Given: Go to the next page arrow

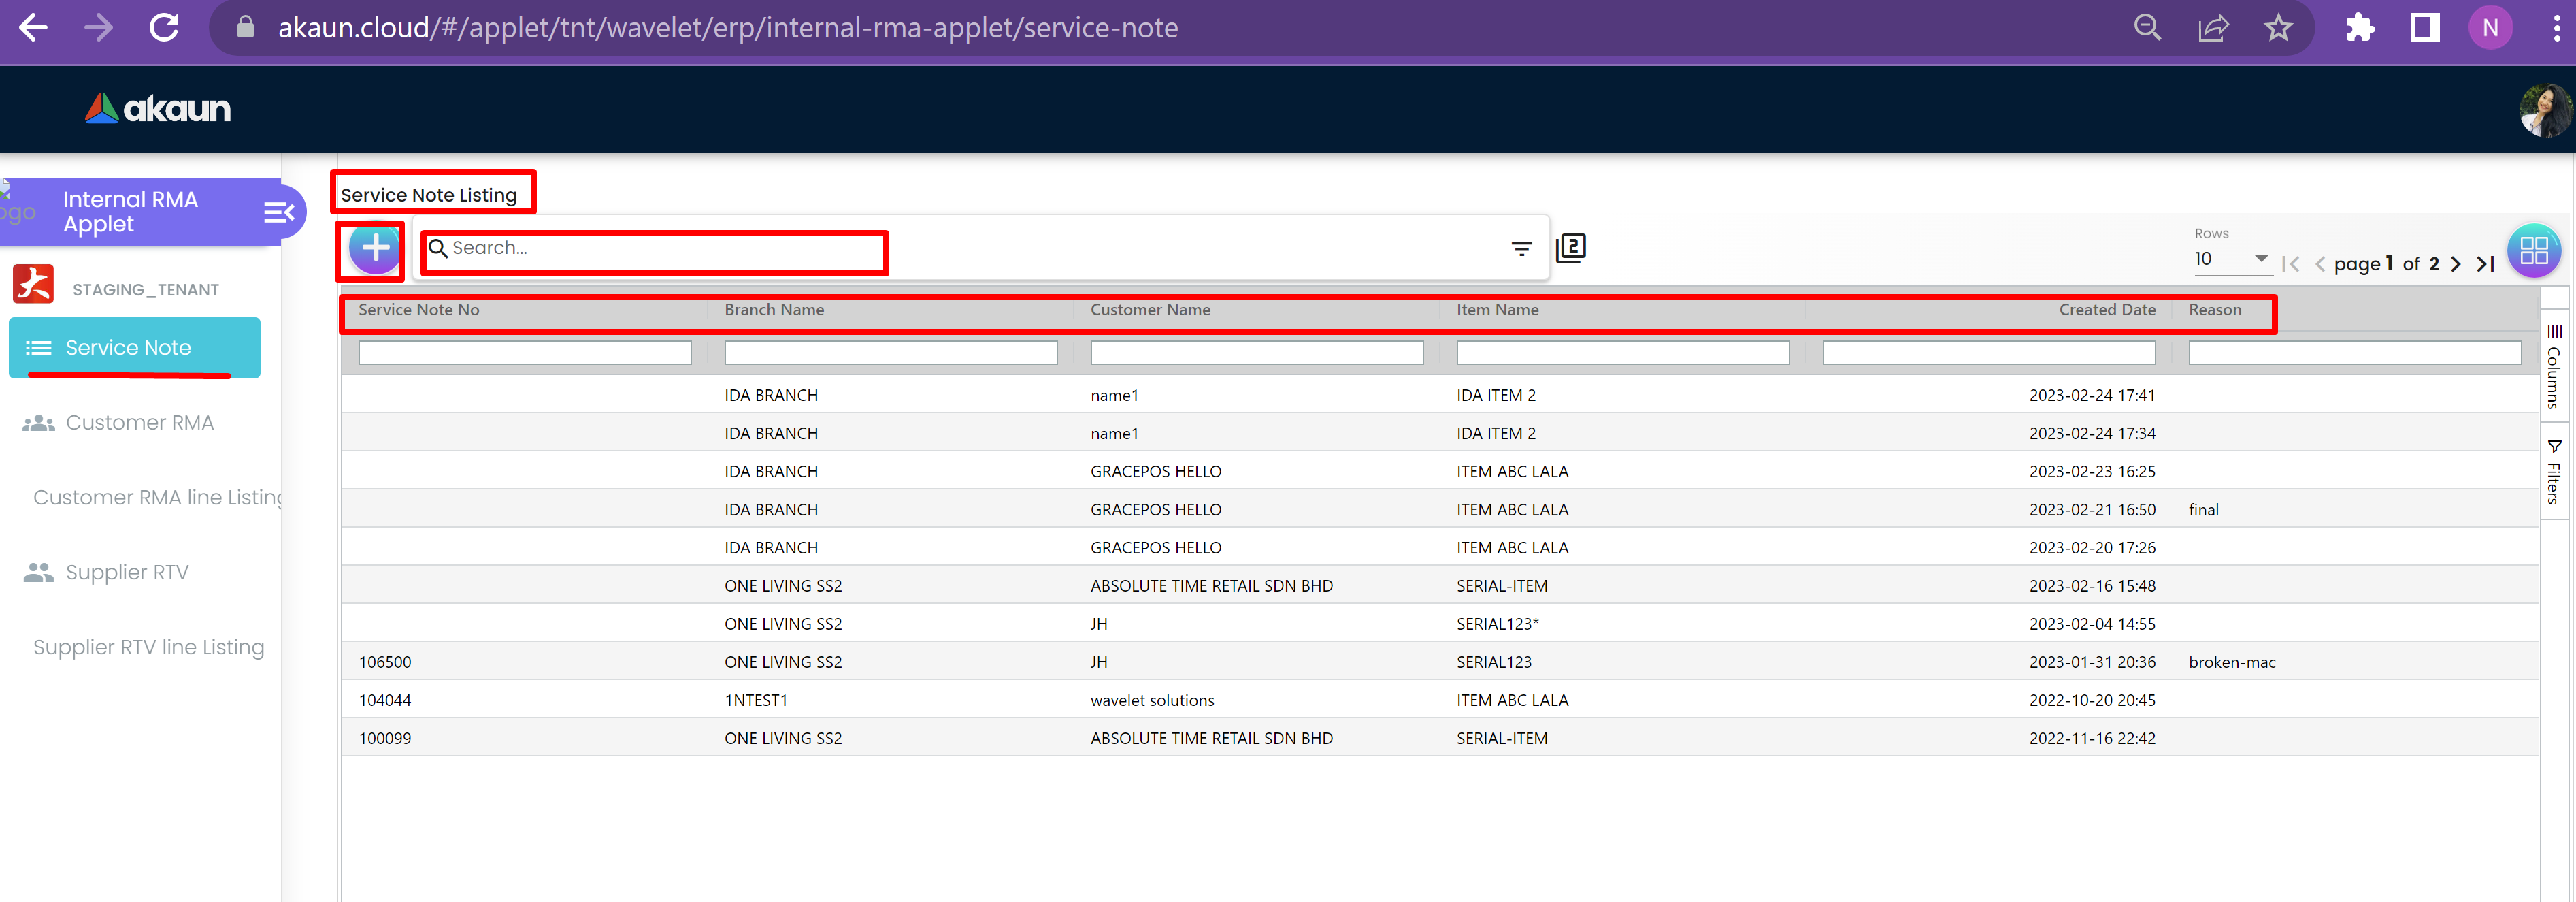Looking at the screenshot, I should point(2455,264).
